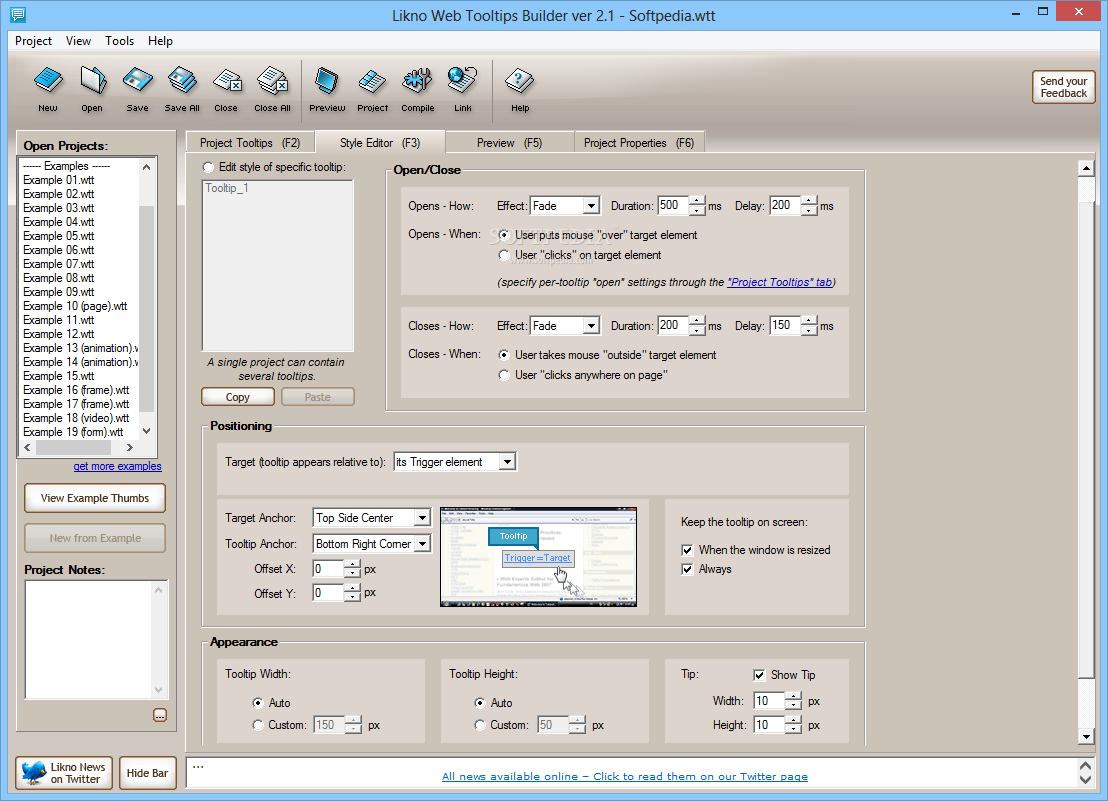Click inside the Project Notes text area
The height and width of the screenshot is (801, 1108).
(88, 640)
